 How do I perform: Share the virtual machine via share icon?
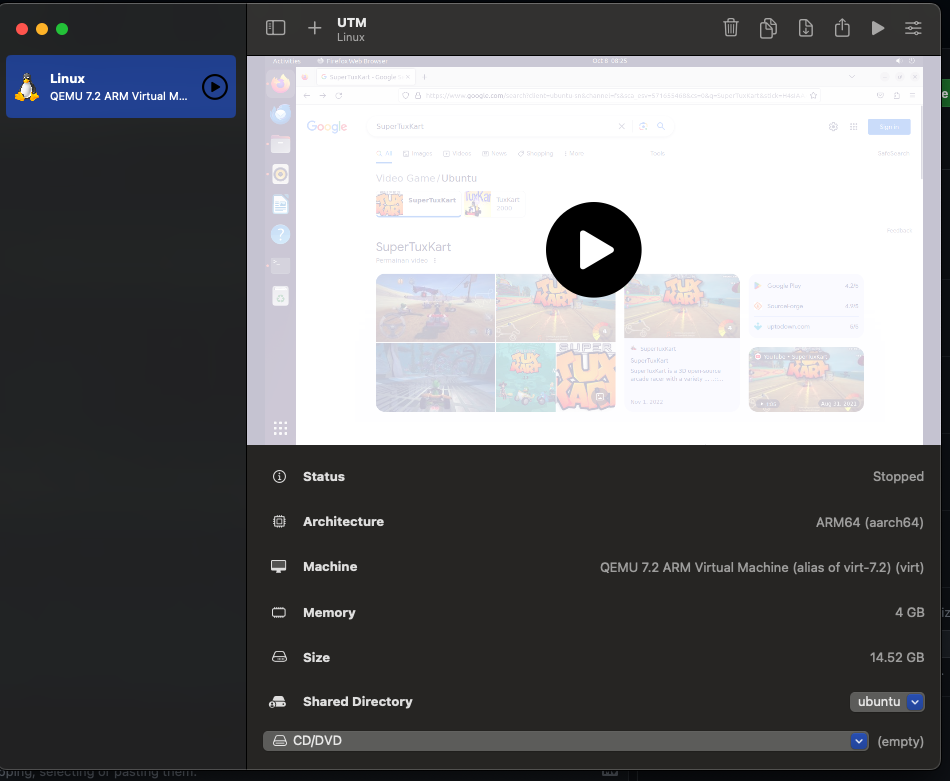pos(841,28)
